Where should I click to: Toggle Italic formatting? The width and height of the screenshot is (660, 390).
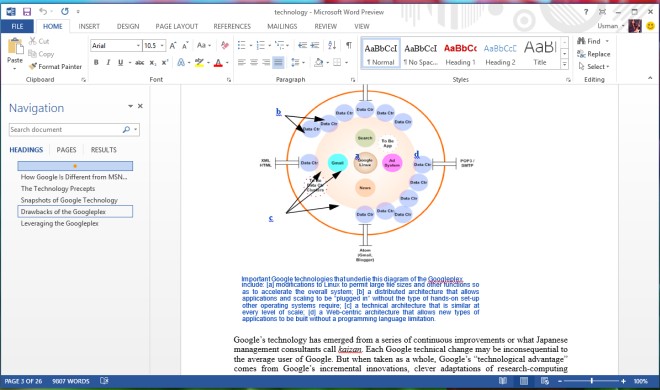pyautogui.click(x=108, y=63)
